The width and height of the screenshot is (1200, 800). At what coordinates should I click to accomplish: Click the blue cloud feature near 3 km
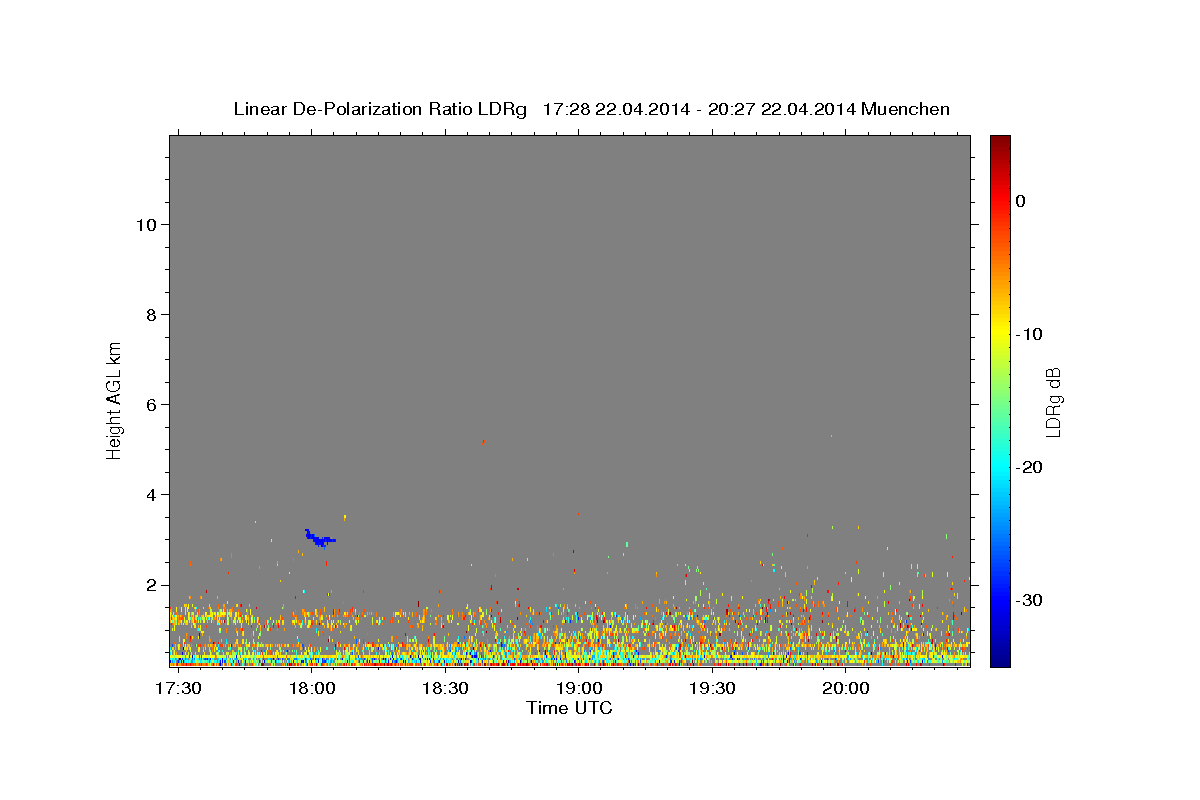coord(320,539)
